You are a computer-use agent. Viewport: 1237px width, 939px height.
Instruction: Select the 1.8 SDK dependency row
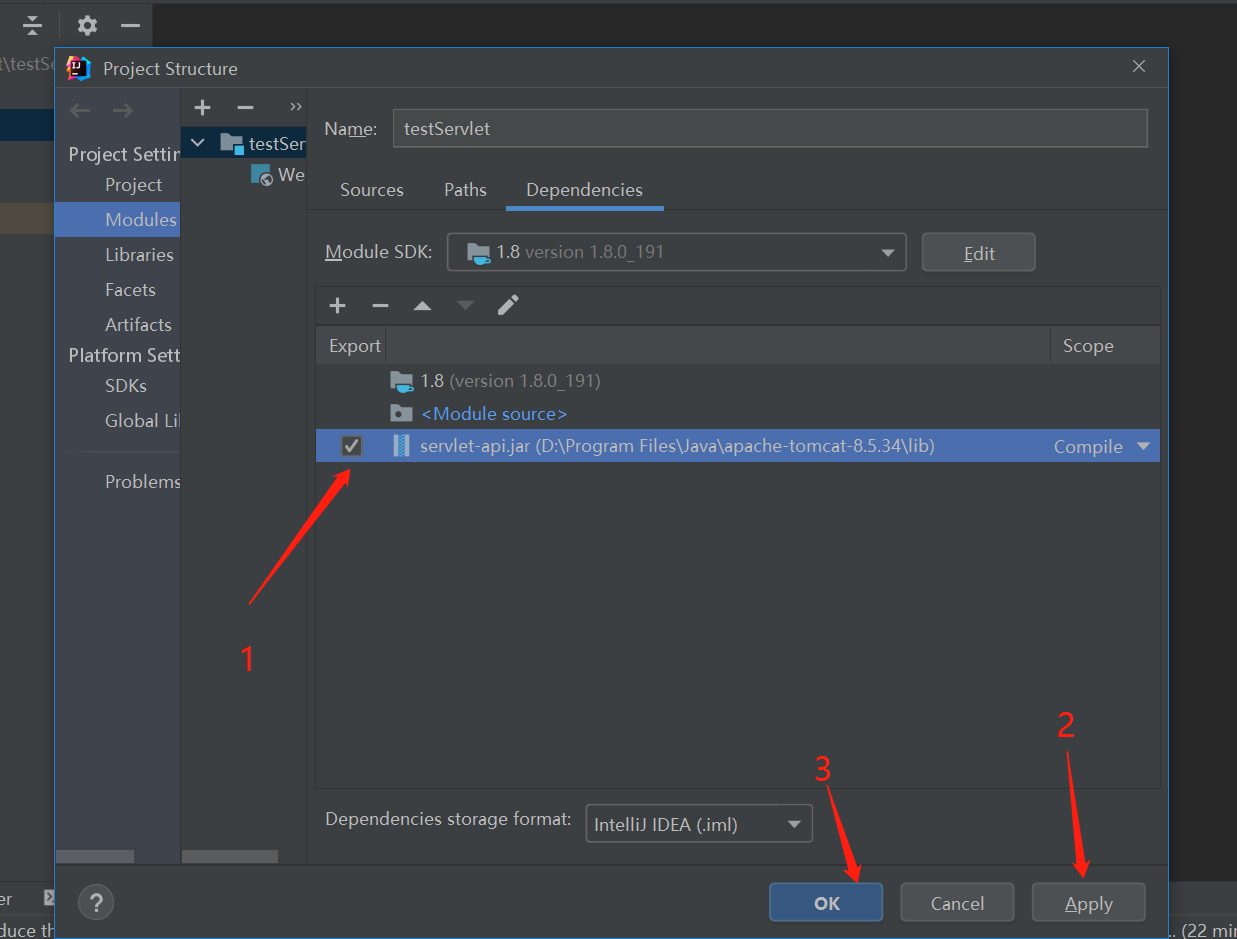click(737, 381)
